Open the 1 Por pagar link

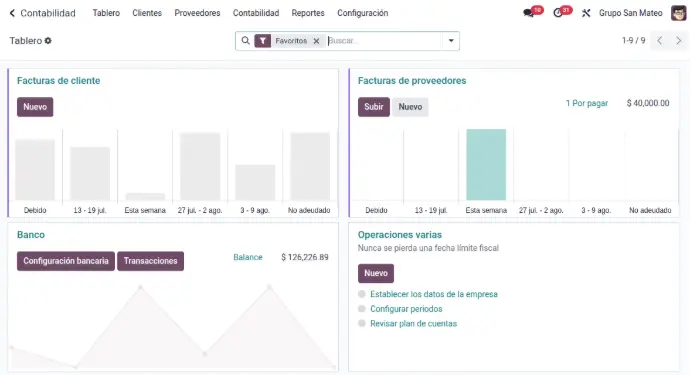pos(587,103)
